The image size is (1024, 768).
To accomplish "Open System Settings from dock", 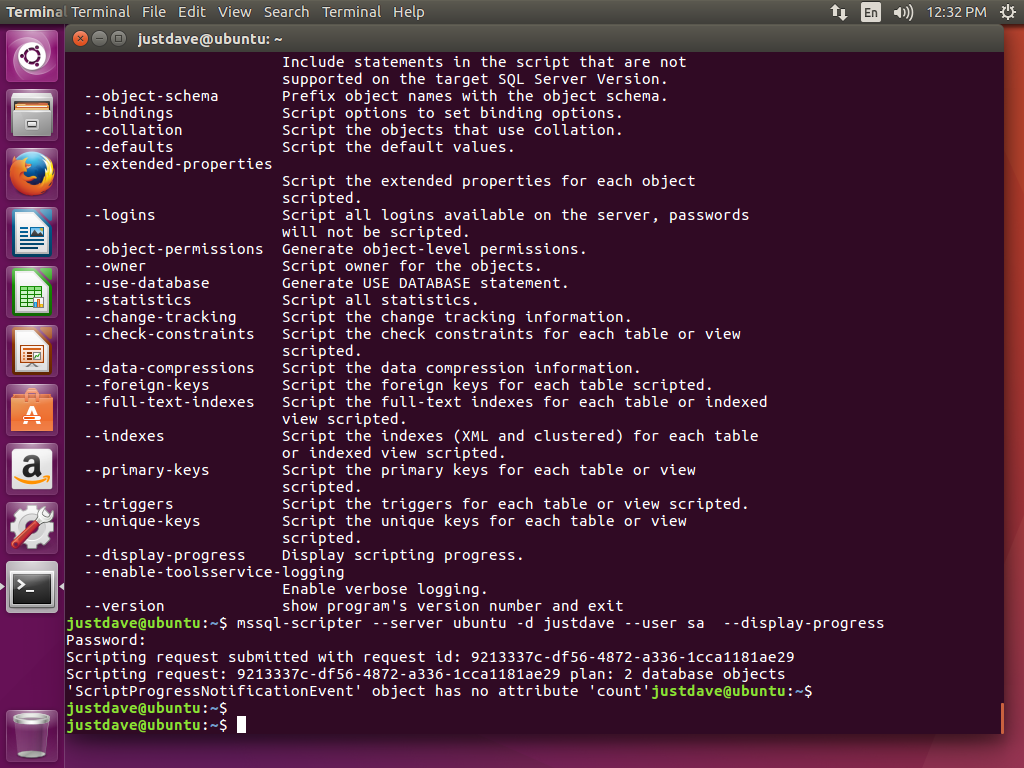I will click(x=33, y=528).
